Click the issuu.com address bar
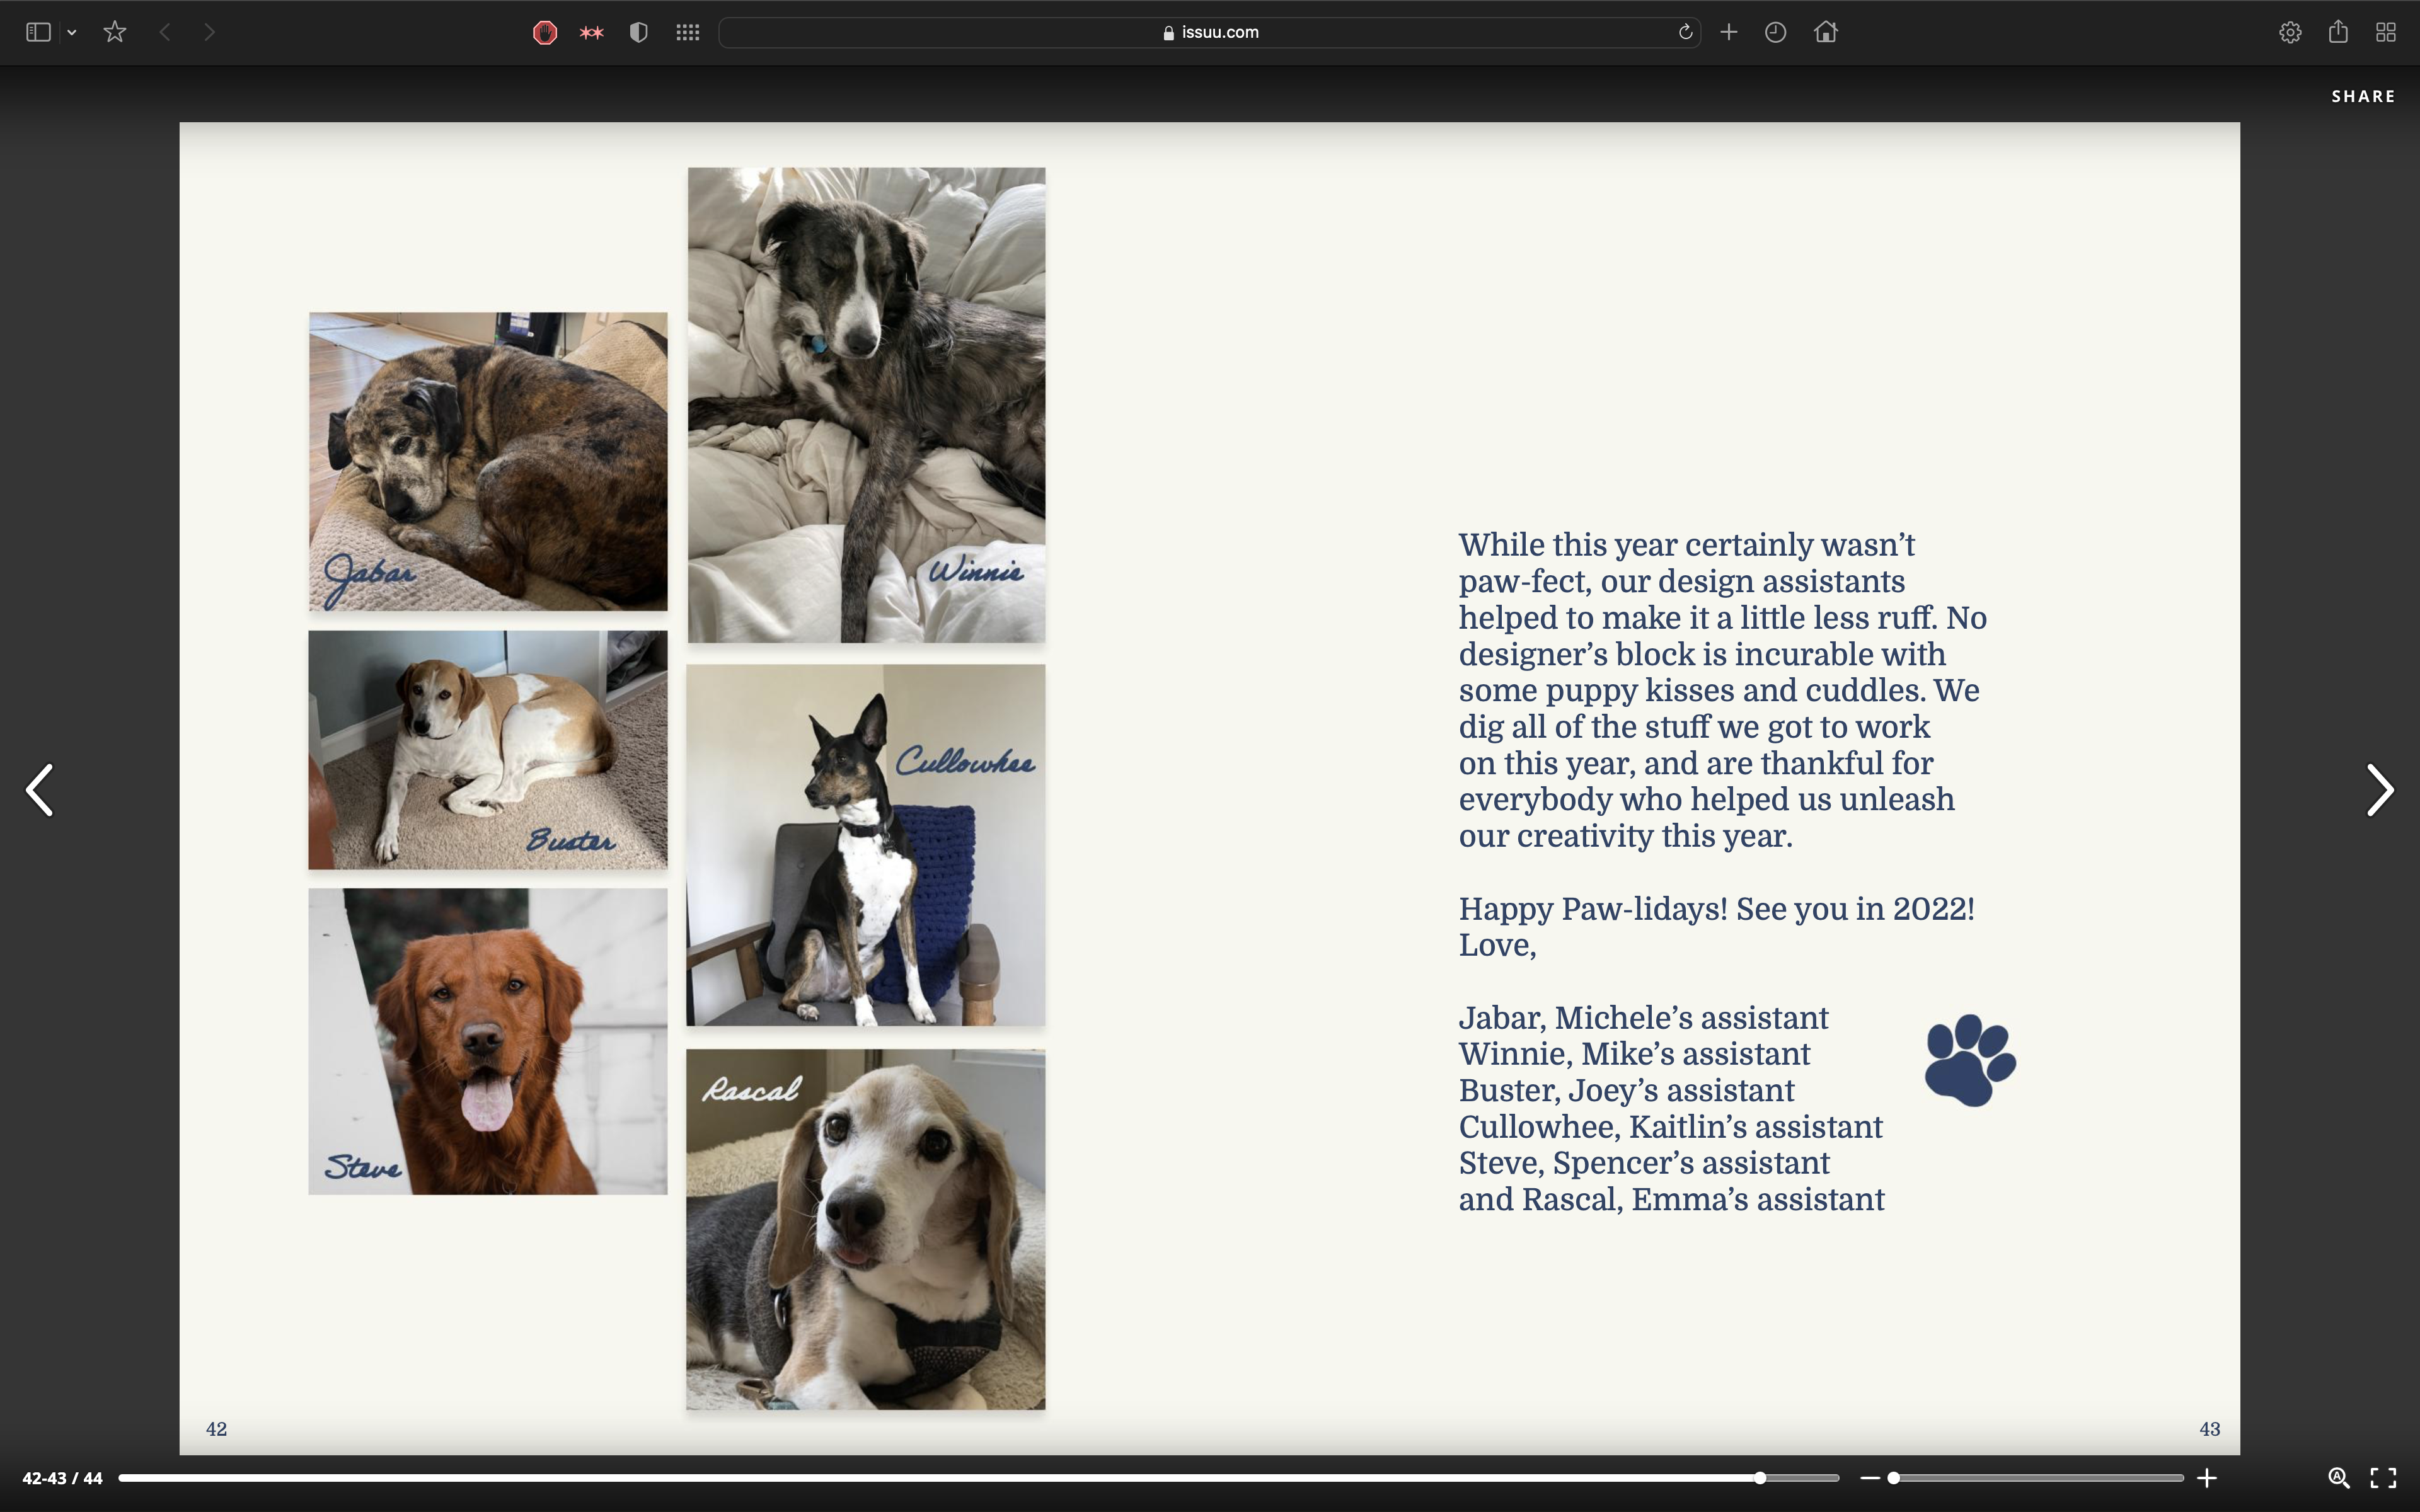The image size is (2420, 1512). tap(1209, 32)
